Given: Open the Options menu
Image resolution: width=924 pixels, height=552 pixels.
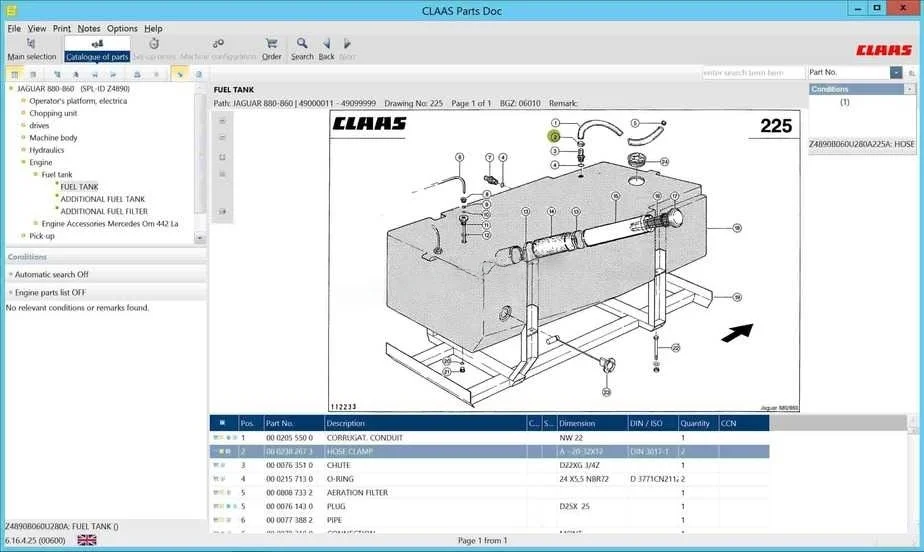Looking at the screenshot, I should 122,28.
